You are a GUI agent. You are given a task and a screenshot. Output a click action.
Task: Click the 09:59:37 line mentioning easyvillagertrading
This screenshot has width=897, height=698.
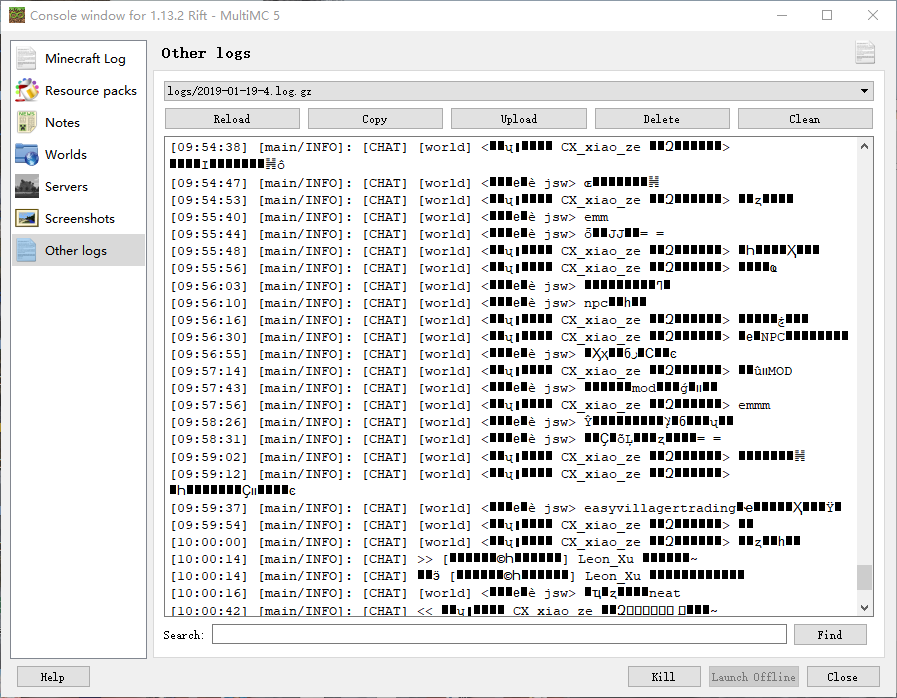click(x=506, y=508)
